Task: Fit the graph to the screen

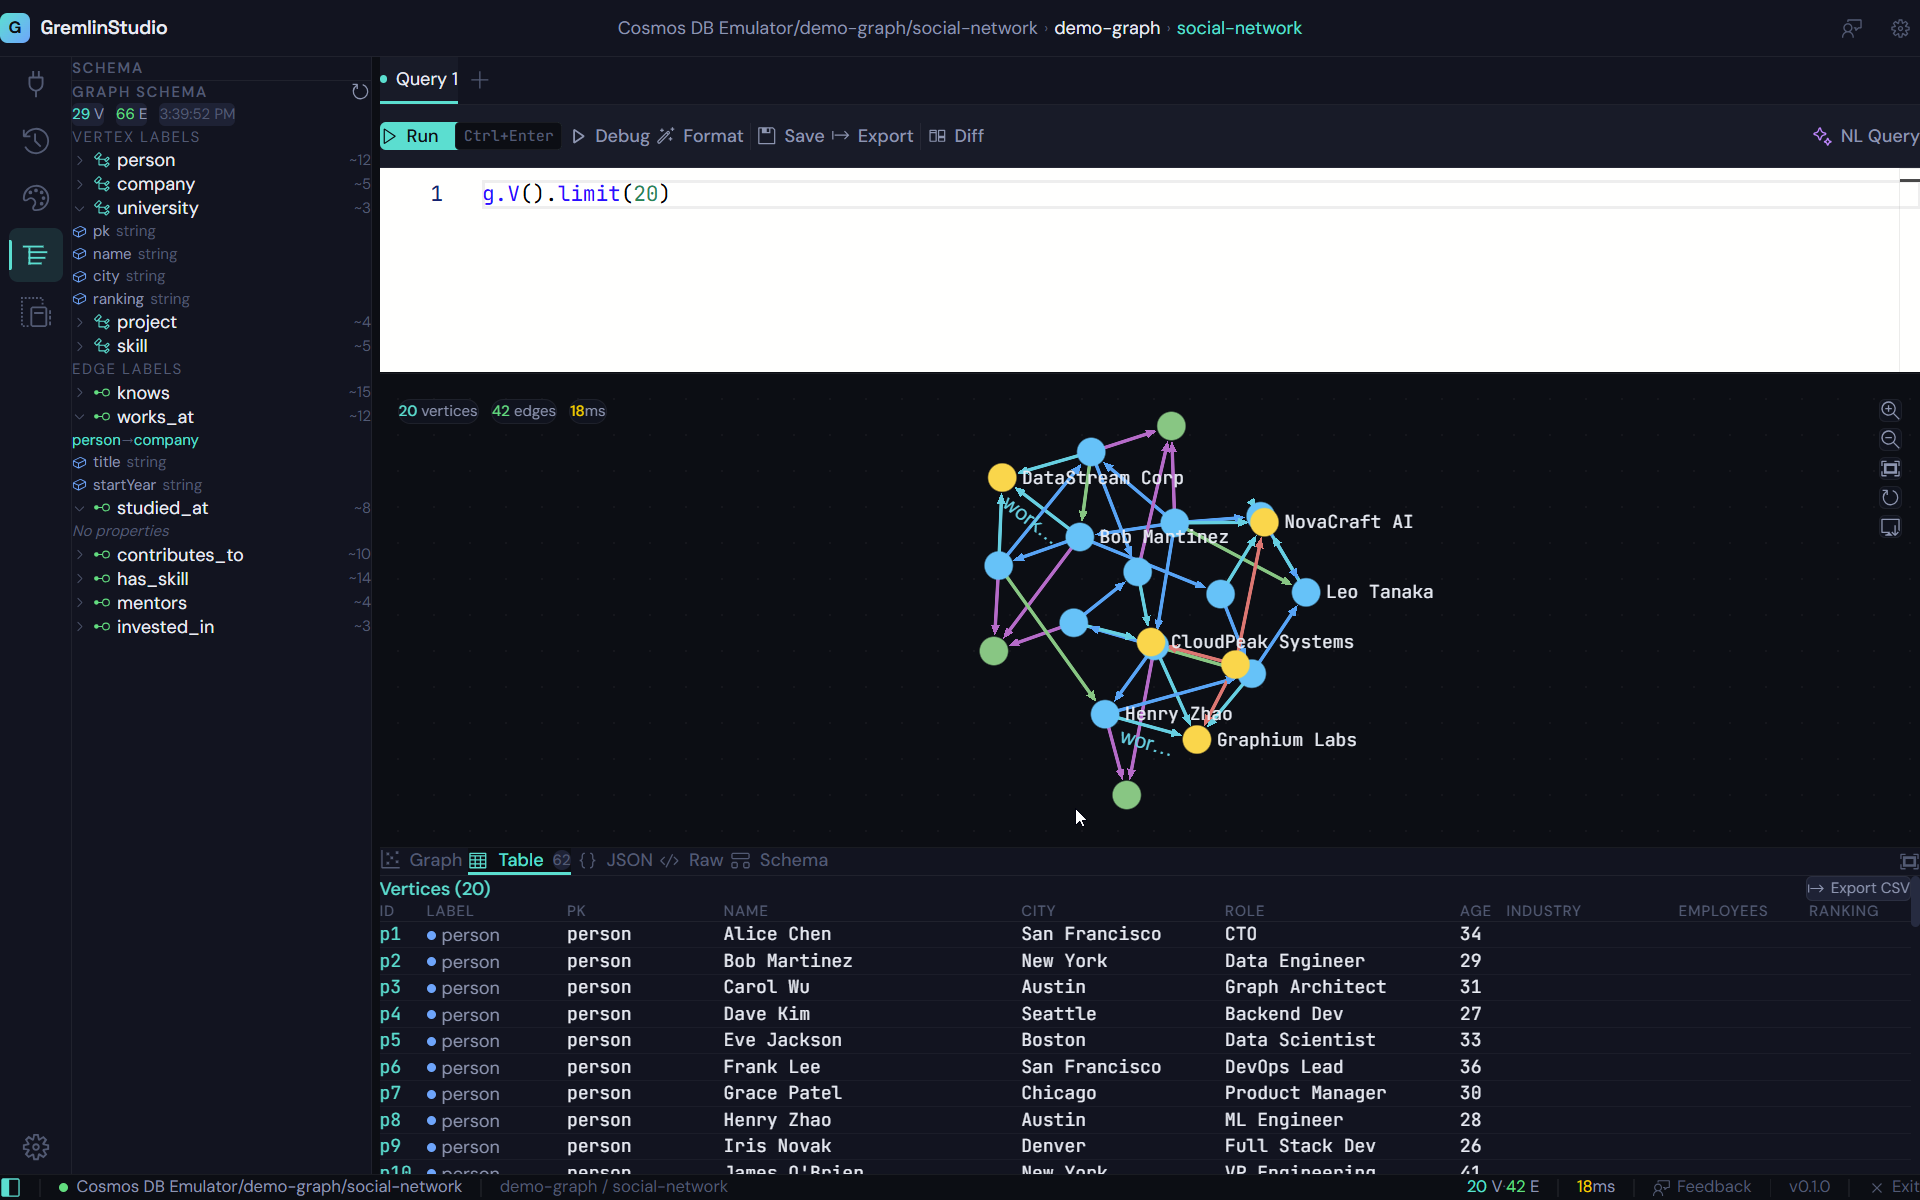Action: coord(1891,468)
